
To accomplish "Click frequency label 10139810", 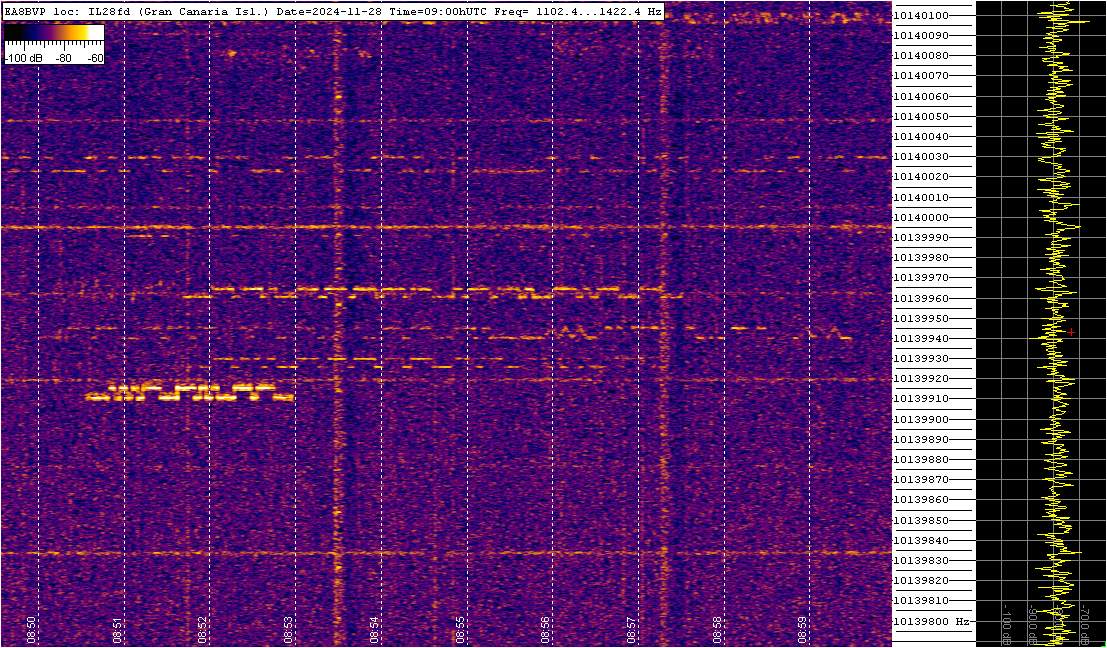I will [x=921, y=601].
